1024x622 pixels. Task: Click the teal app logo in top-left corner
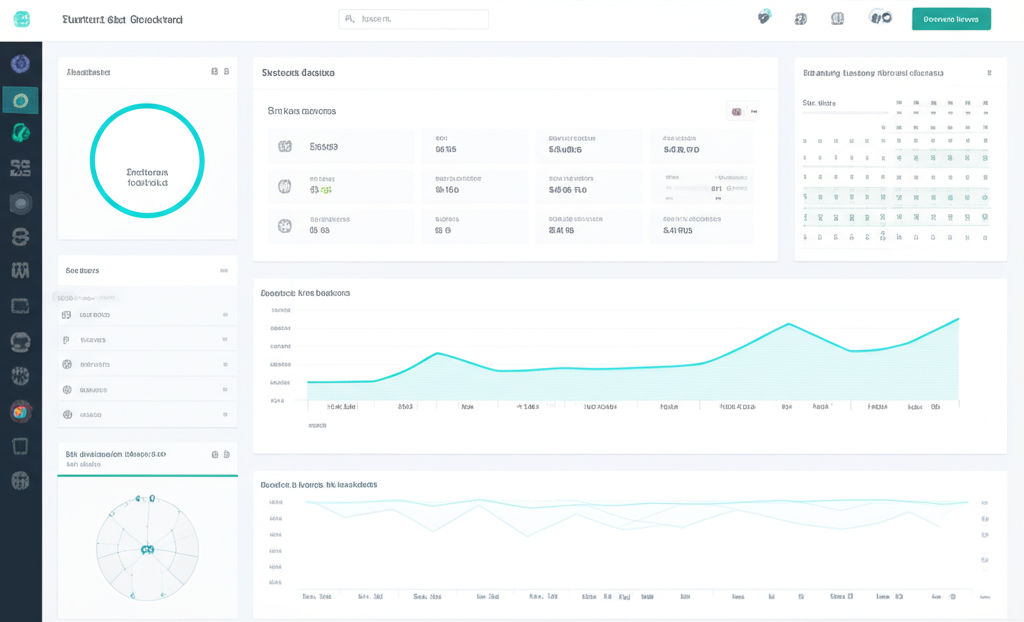[x=21, y=19]
